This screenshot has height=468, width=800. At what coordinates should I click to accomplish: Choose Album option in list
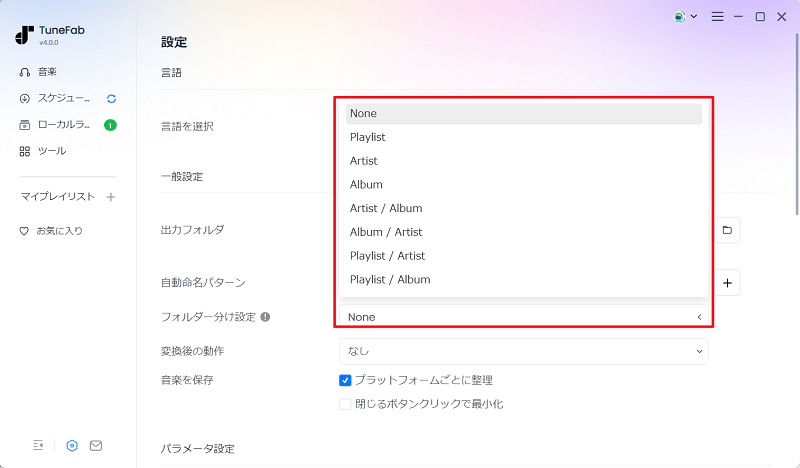pos(523,185)
